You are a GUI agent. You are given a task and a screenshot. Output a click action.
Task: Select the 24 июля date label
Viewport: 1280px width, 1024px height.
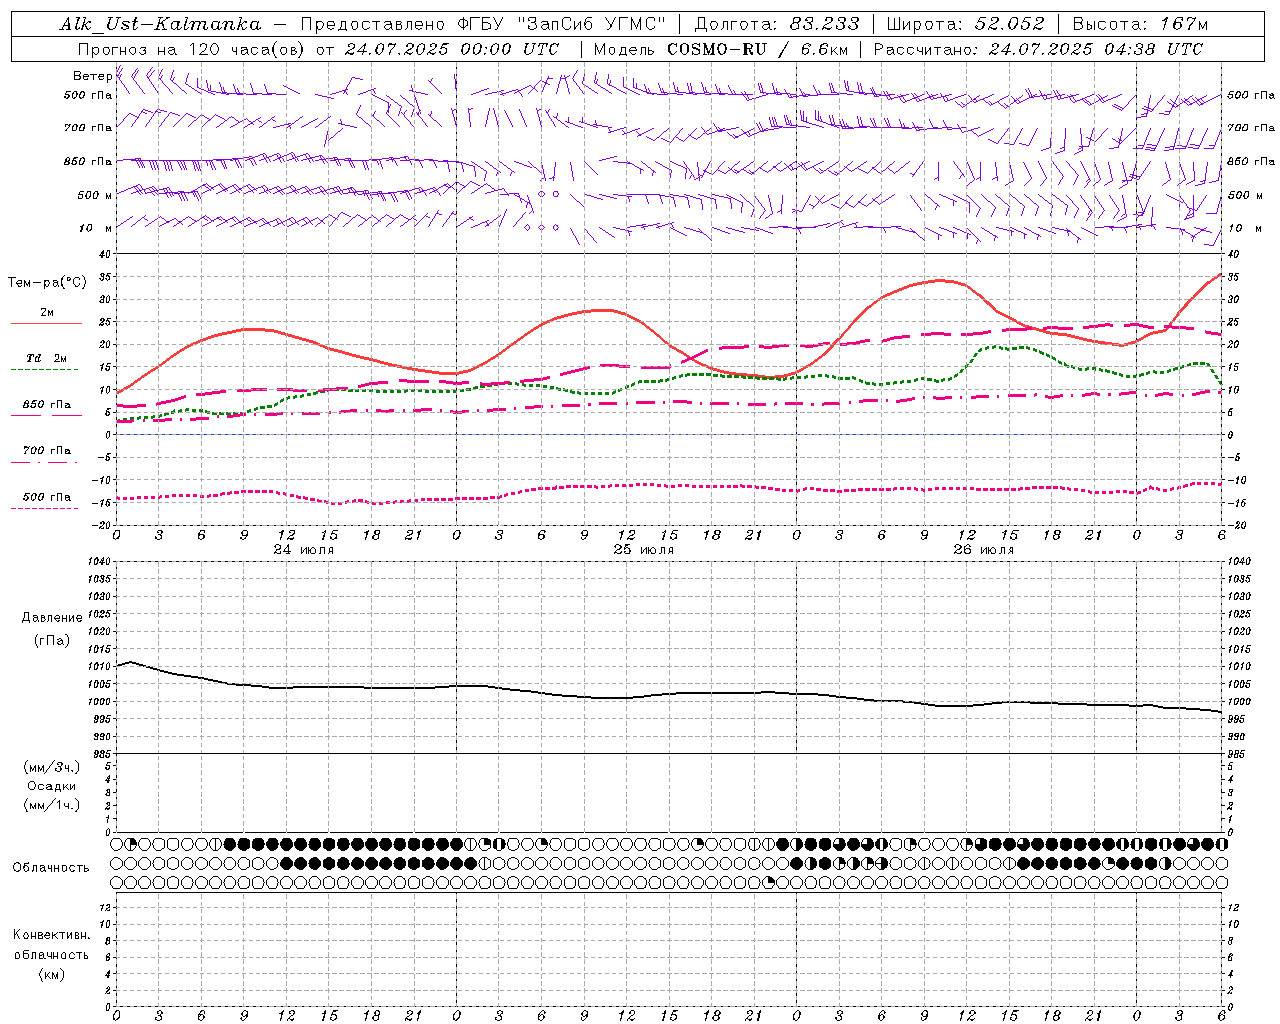304,550
